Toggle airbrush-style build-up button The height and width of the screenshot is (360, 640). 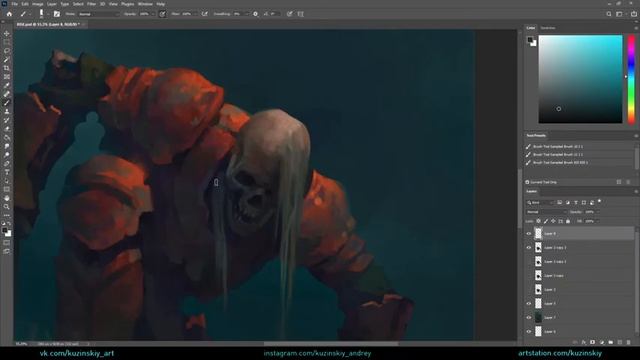[x=204, y=14]
